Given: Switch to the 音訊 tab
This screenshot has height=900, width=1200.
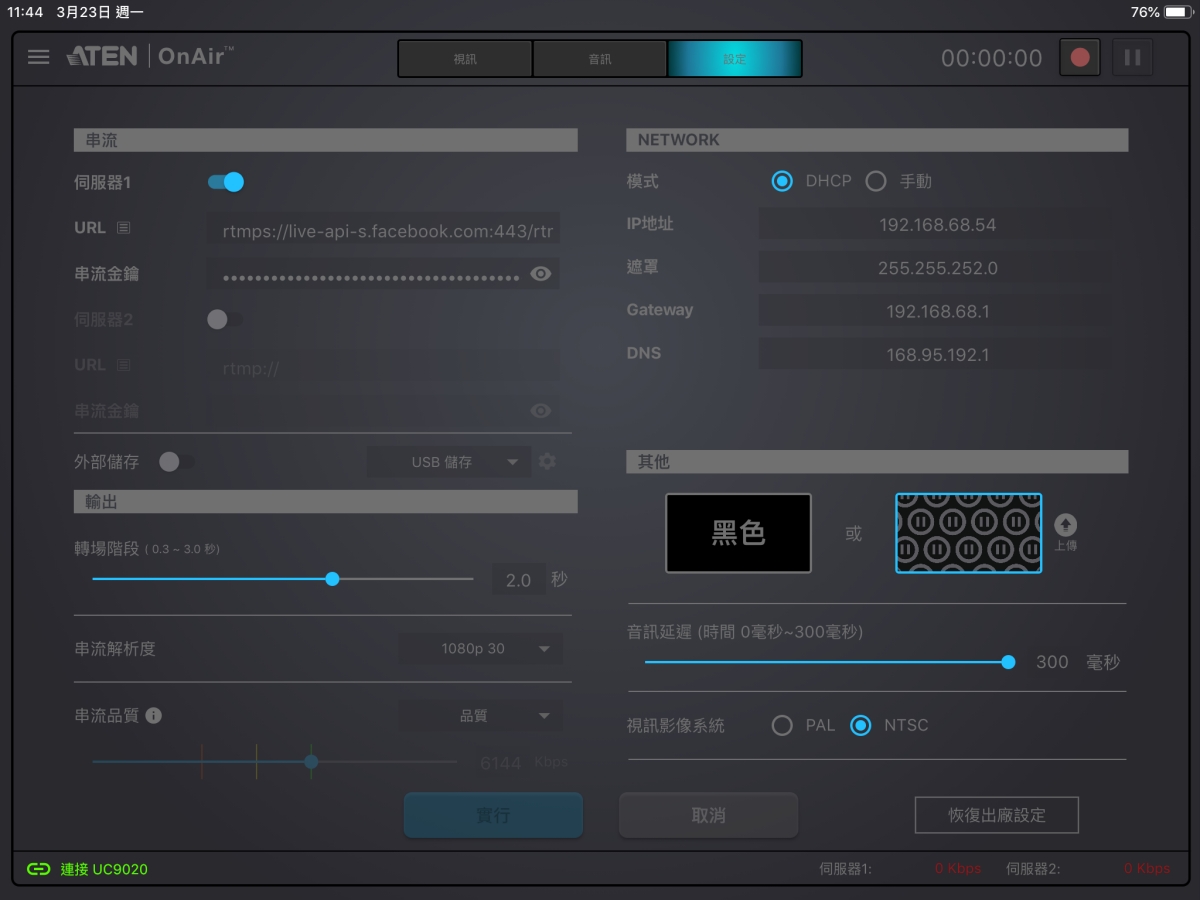Looking at the screenshot, I should coord(600,59).
